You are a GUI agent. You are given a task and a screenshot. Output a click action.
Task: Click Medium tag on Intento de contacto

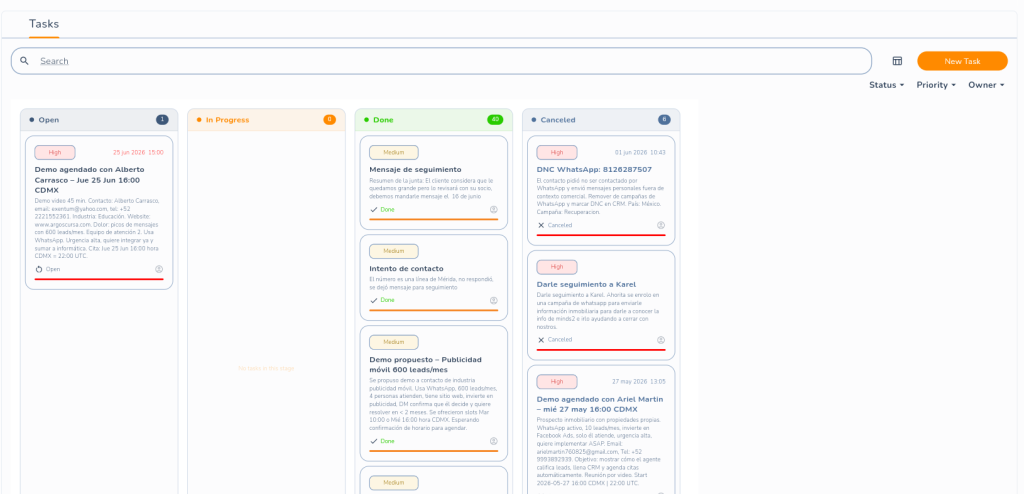click(x=394, y=251)
